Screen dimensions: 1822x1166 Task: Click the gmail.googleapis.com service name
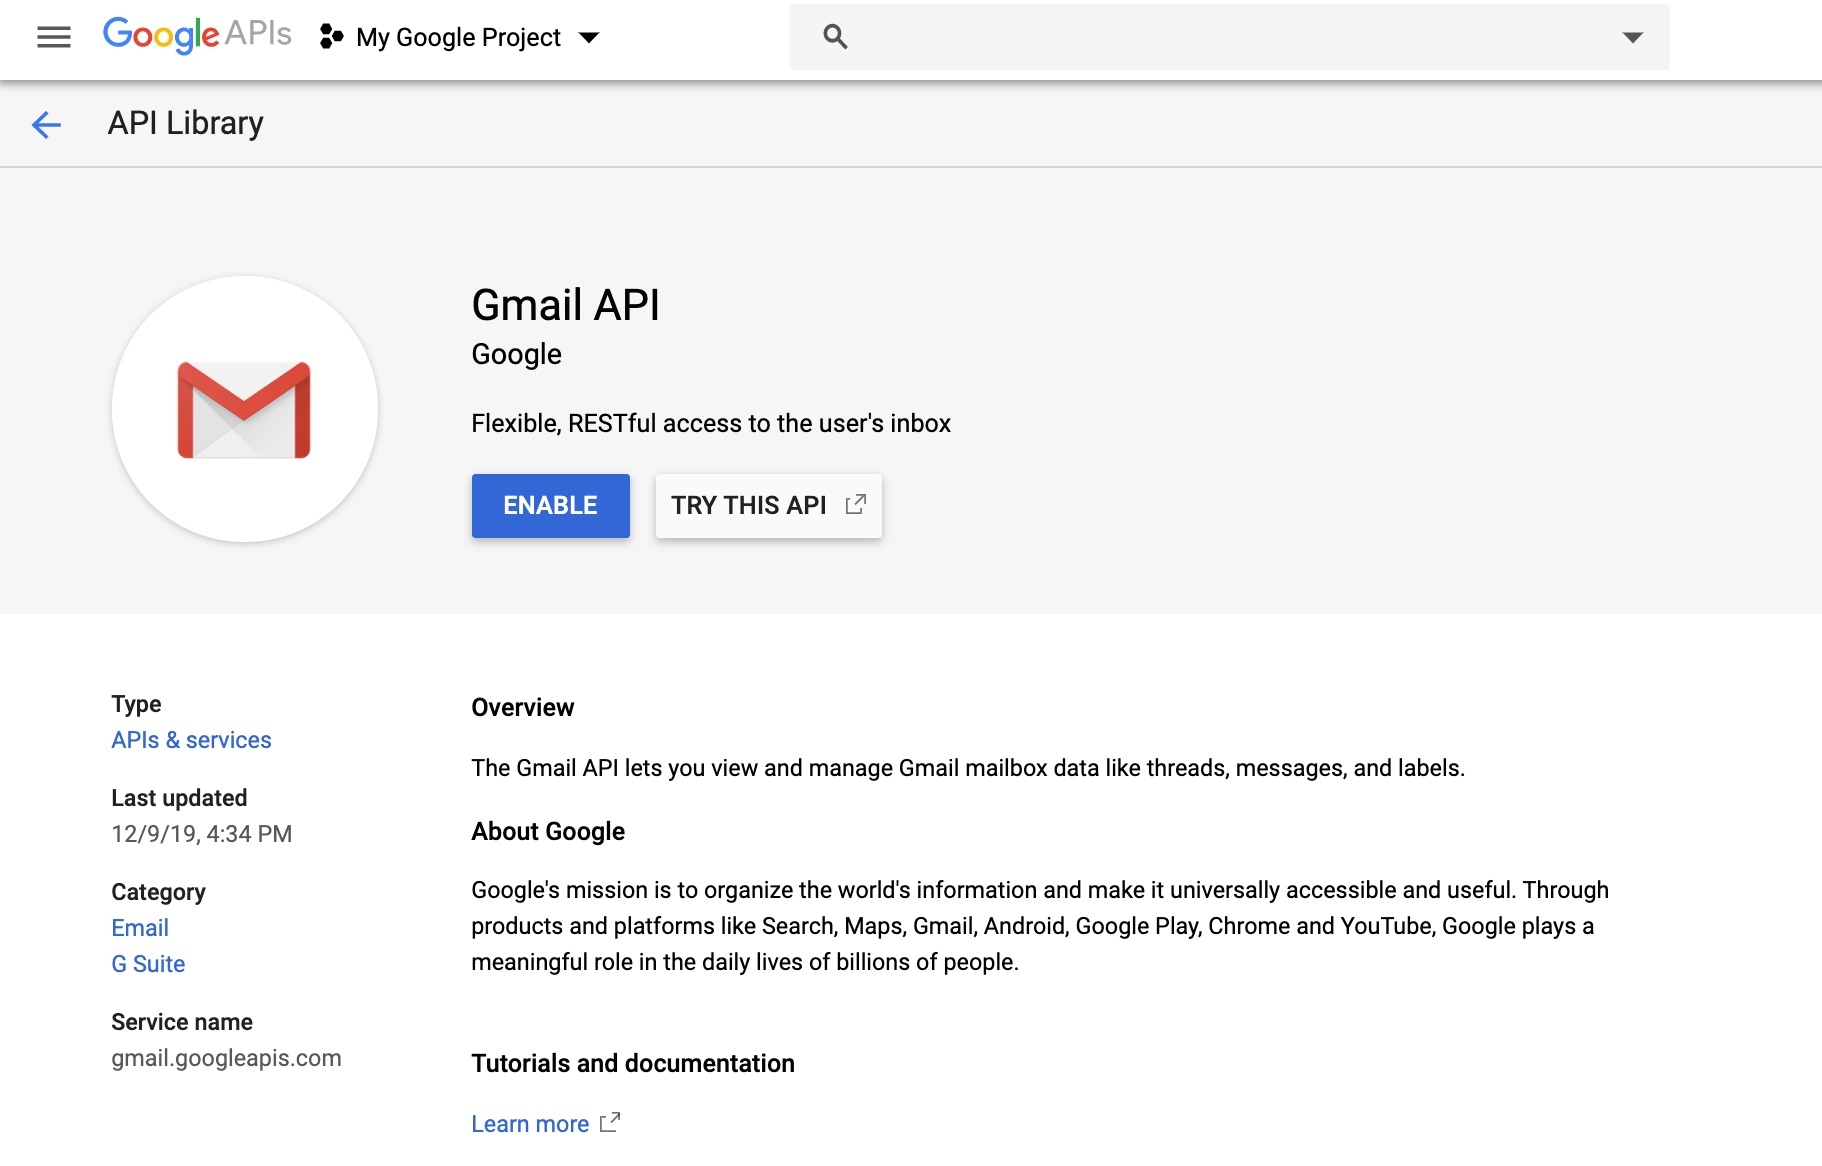coord(227,1058)
